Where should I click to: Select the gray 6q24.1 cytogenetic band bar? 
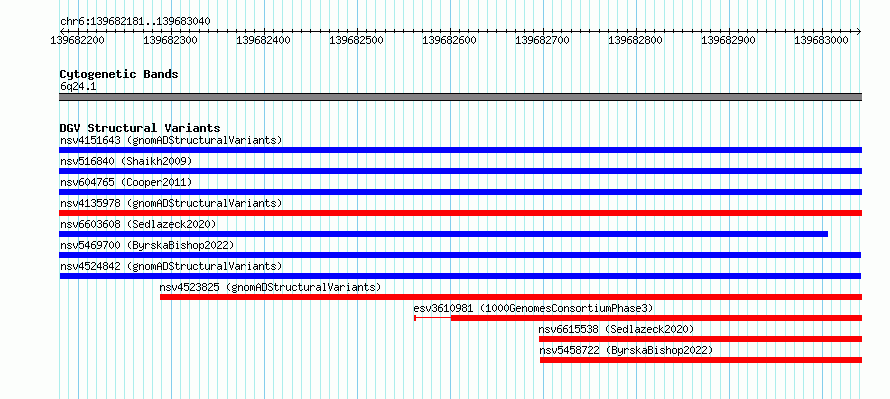point(460,97)
